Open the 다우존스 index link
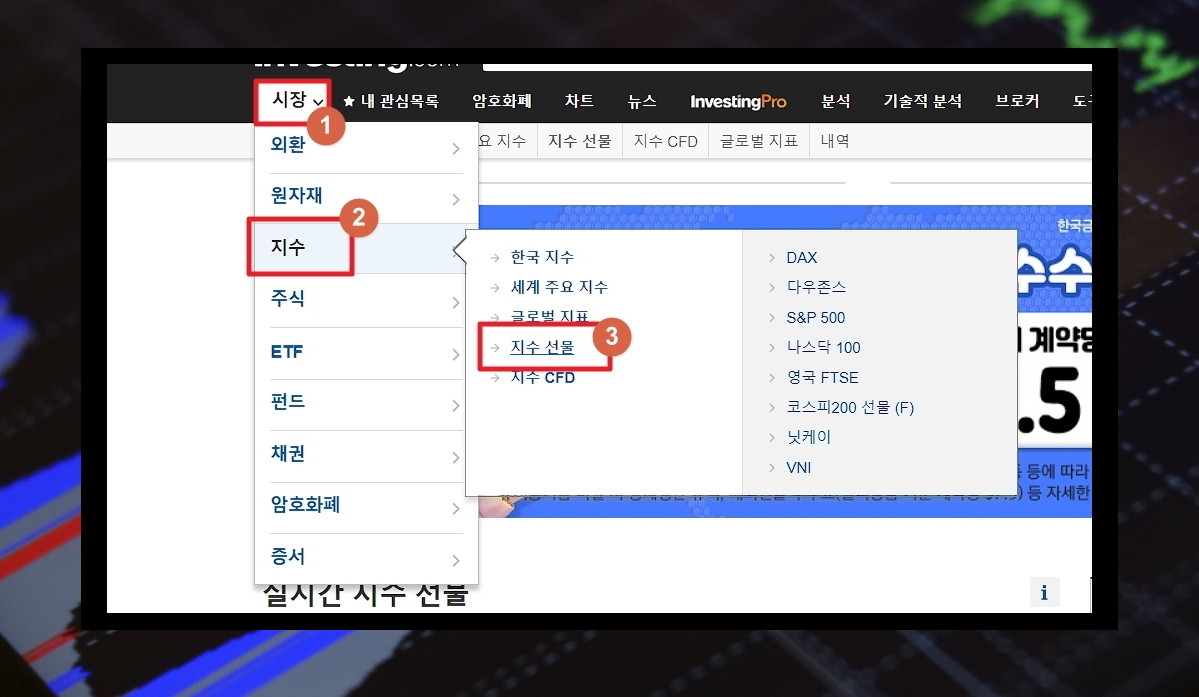The width and height of the screenshot is (1199, 697). (x=816, y=287)
